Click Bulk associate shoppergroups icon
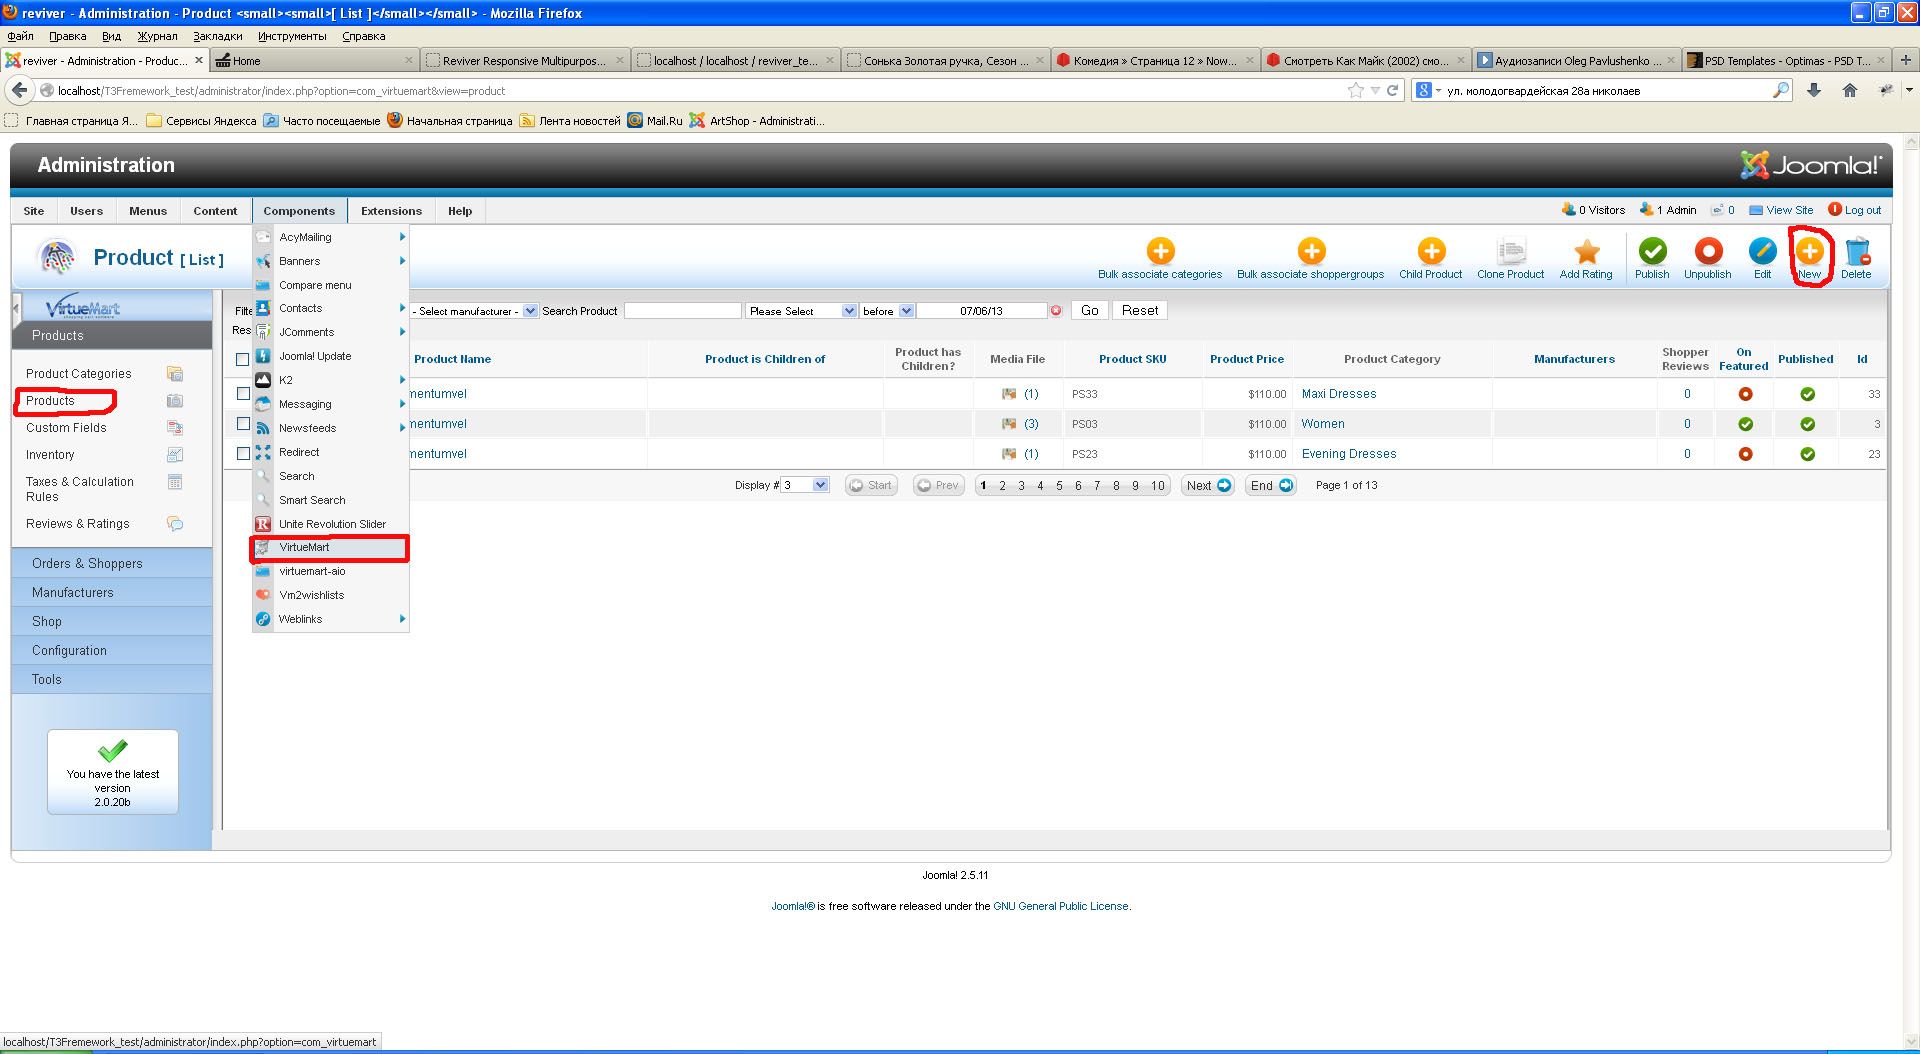Viewport: 1920px width, 1054px height. click(x=1311, y=251)
